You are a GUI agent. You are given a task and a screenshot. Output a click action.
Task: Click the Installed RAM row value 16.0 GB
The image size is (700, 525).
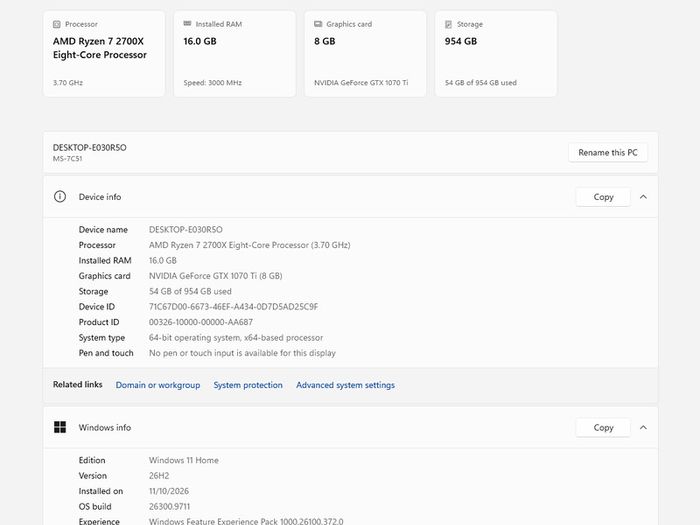click(x=162, y=260)
